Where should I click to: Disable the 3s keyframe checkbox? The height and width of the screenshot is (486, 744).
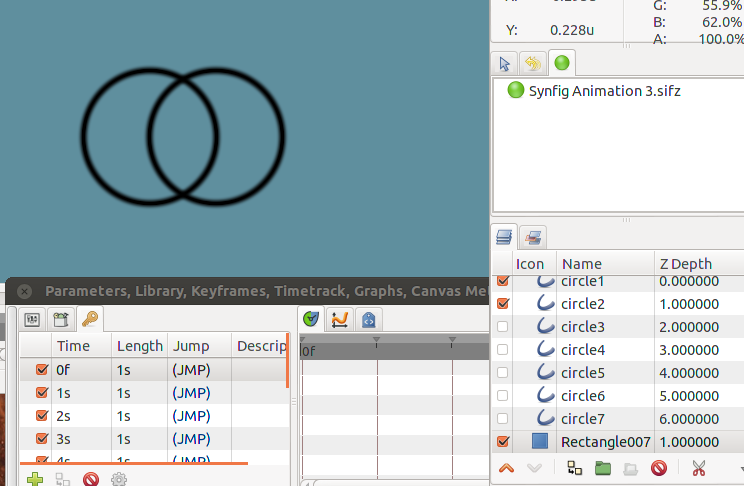42,439
